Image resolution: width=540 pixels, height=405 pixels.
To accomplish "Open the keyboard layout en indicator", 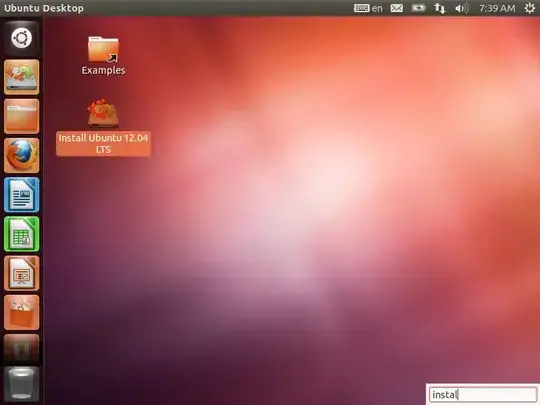I will [368, 8].
